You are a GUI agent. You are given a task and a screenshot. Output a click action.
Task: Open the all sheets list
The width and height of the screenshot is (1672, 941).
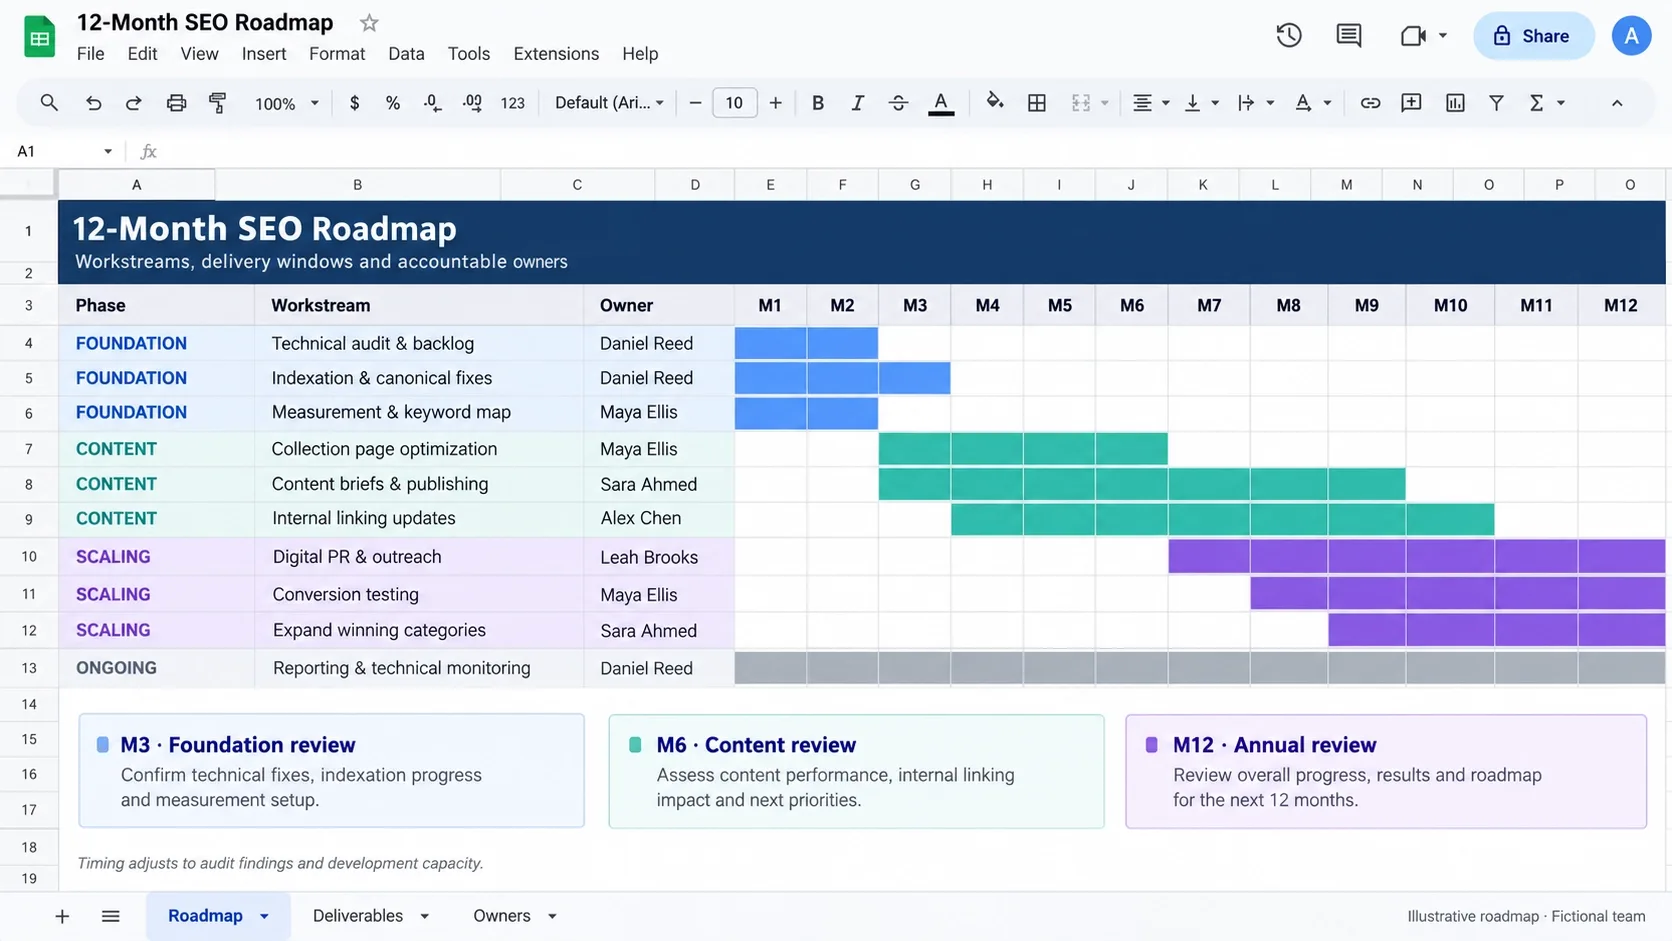coord(111,916)
